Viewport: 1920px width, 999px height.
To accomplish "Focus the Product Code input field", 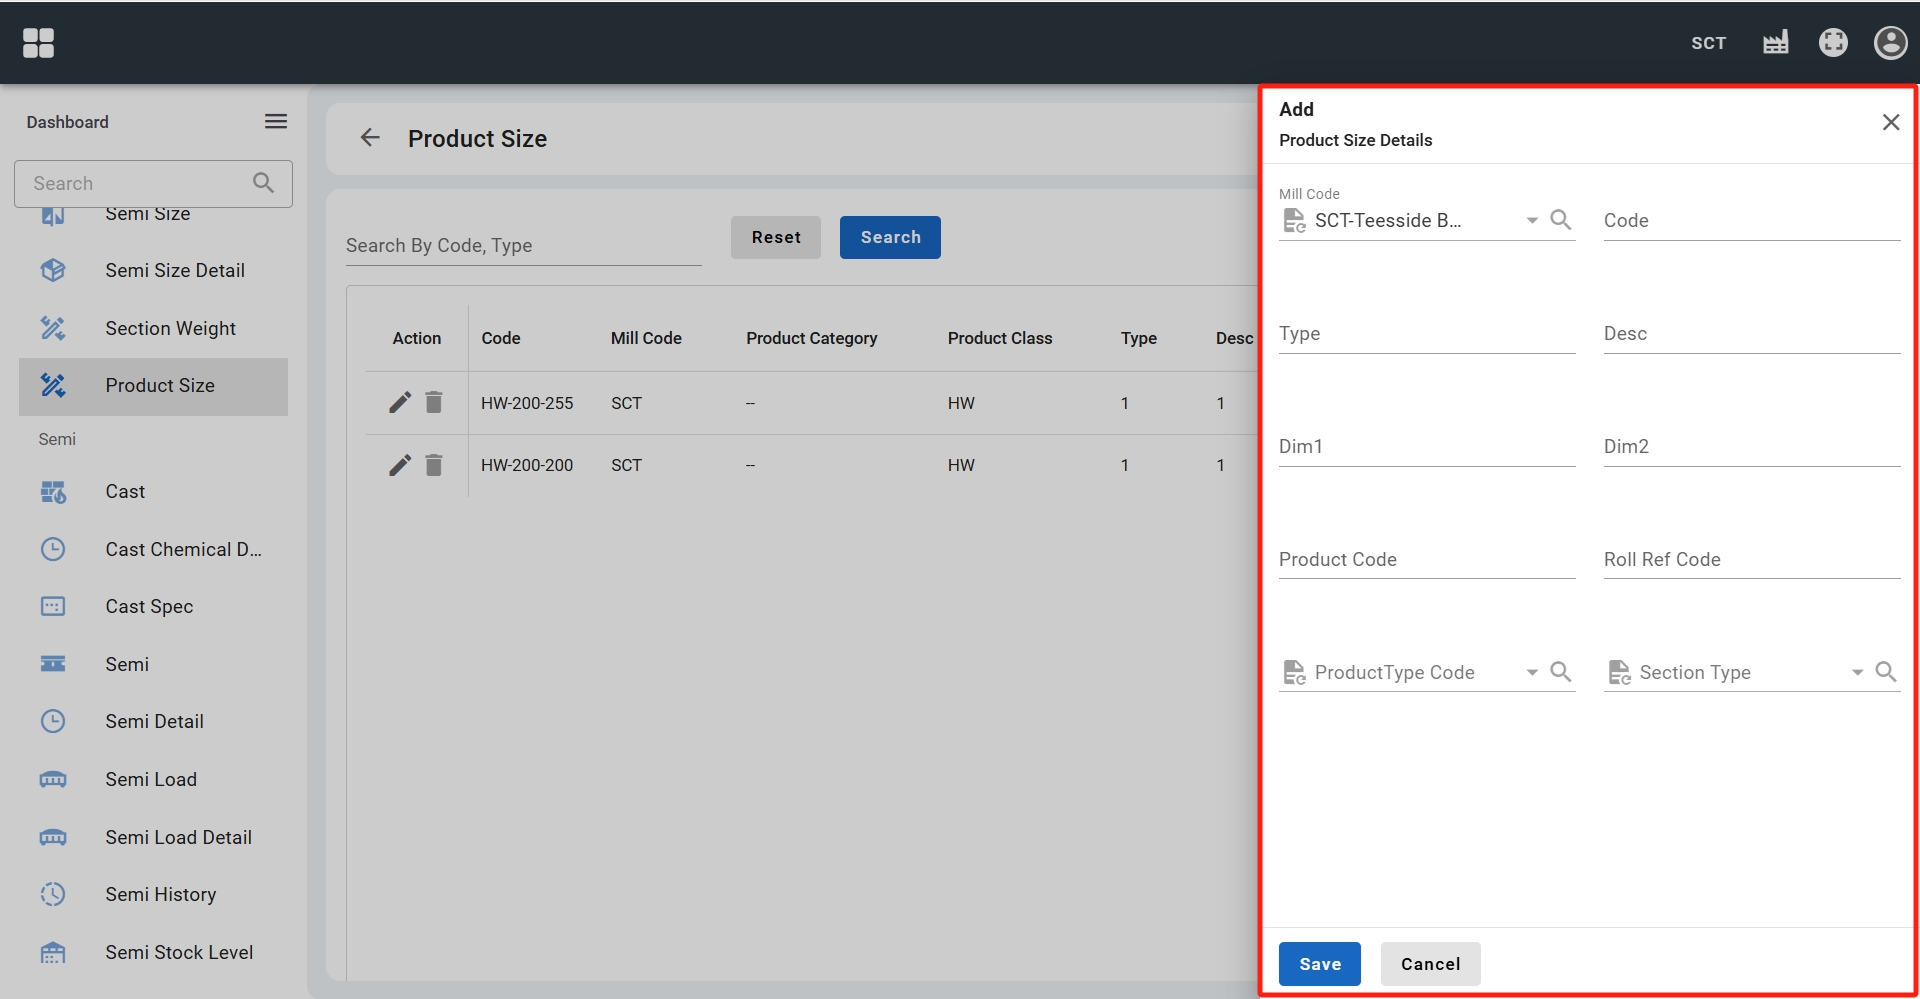I will (x=1426, y=560).
